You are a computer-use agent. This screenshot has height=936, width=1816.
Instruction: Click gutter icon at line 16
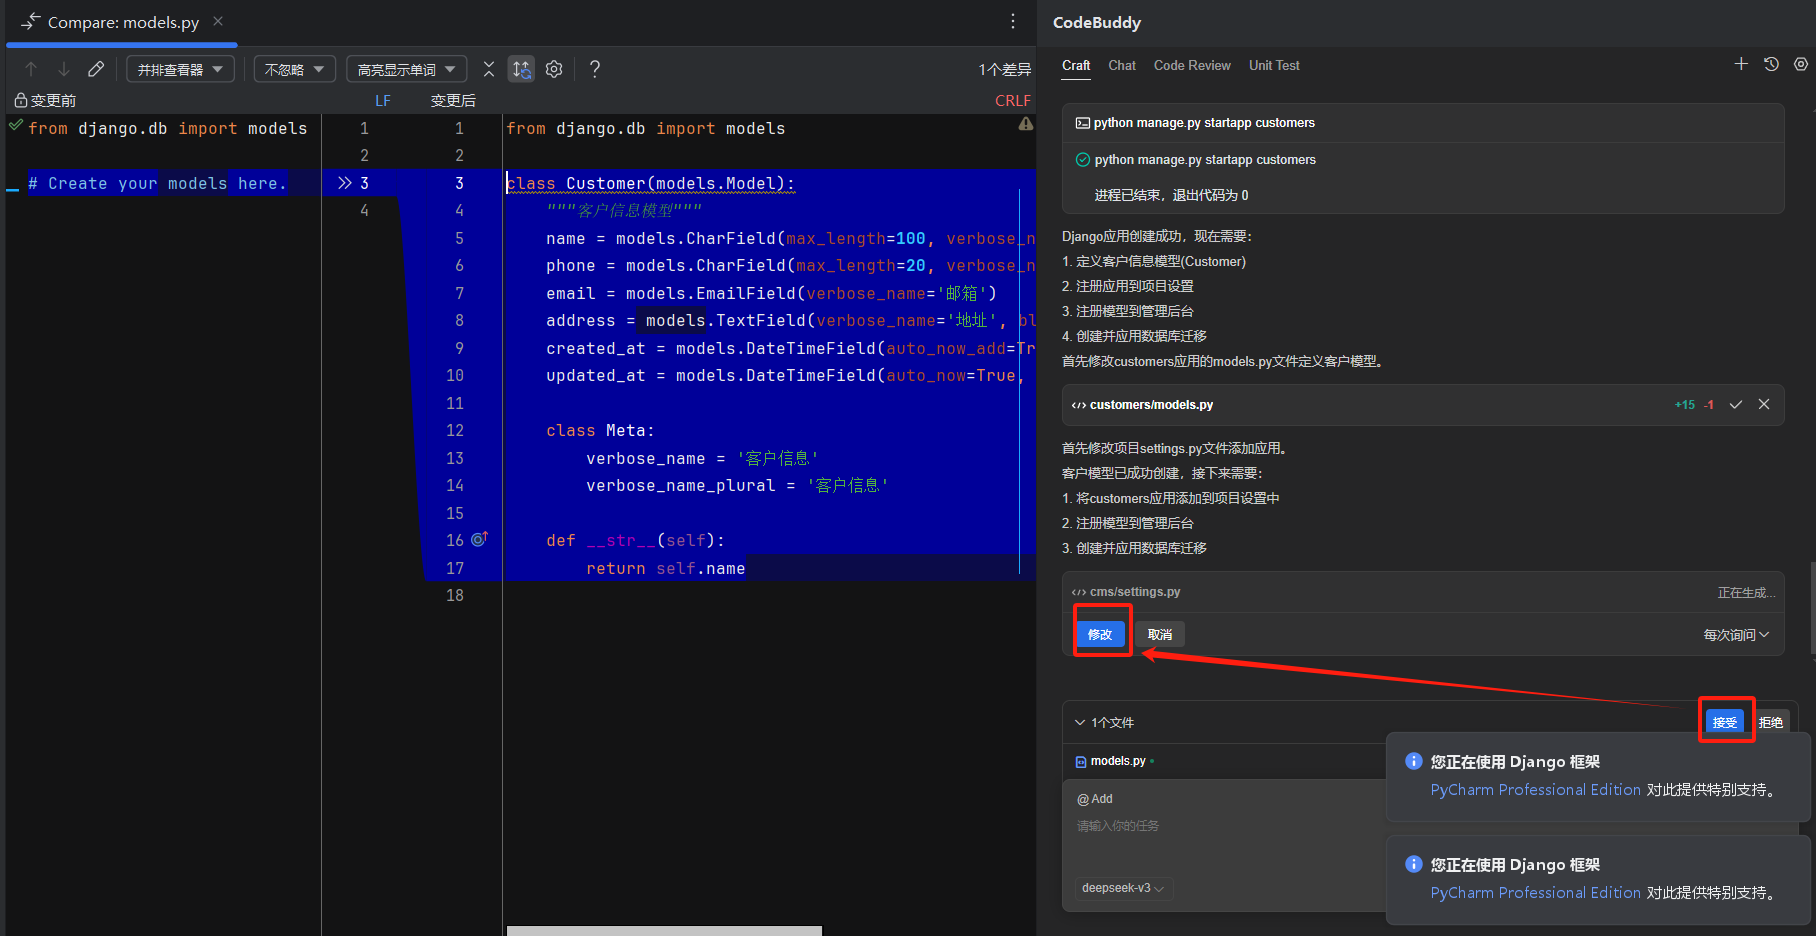[x=479, y=539]
